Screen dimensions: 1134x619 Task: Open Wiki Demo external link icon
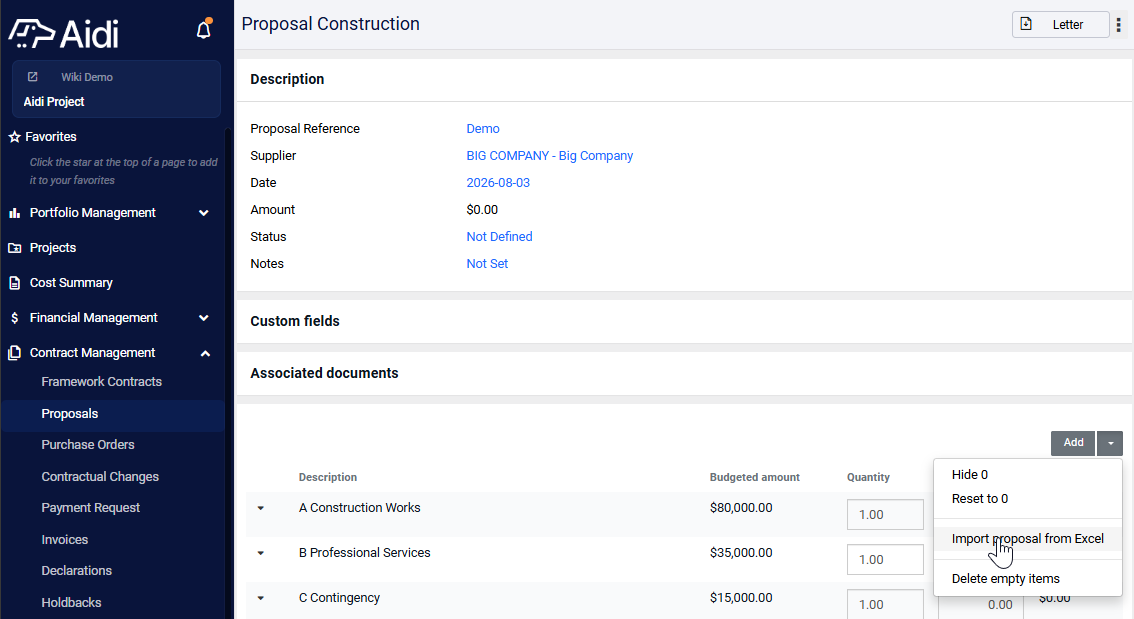(x=33, y=77)
